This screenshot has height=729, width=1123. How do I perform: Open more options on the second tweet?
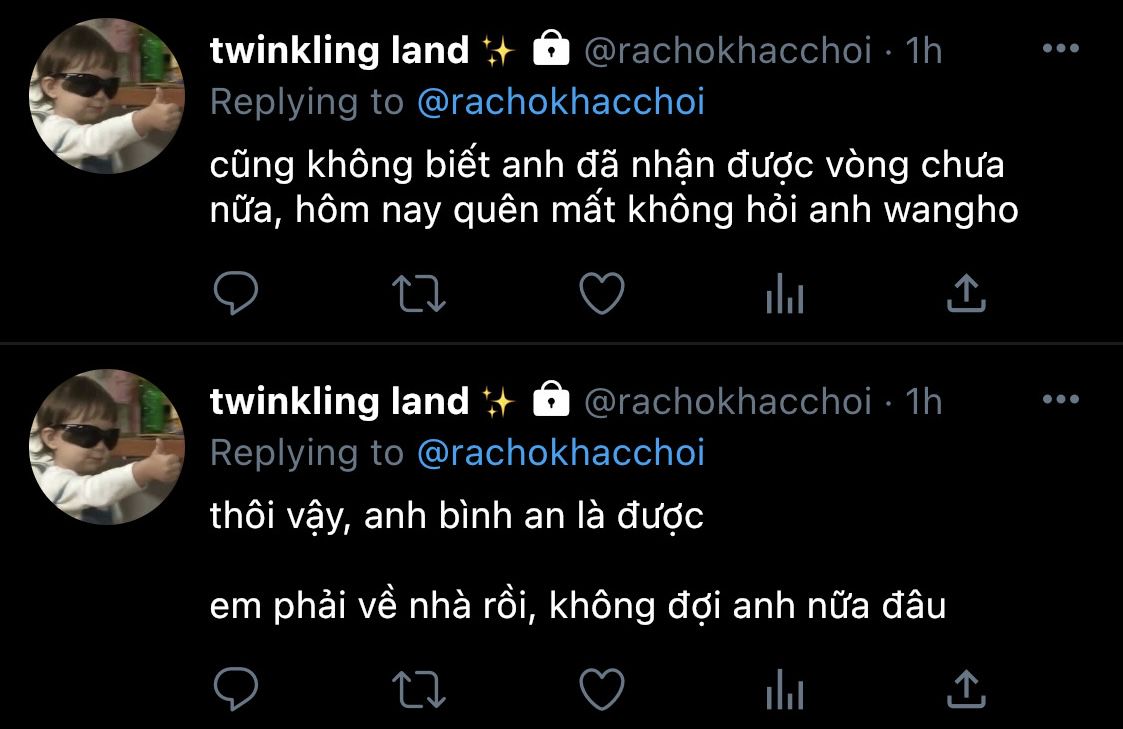tap(1061, 400)
